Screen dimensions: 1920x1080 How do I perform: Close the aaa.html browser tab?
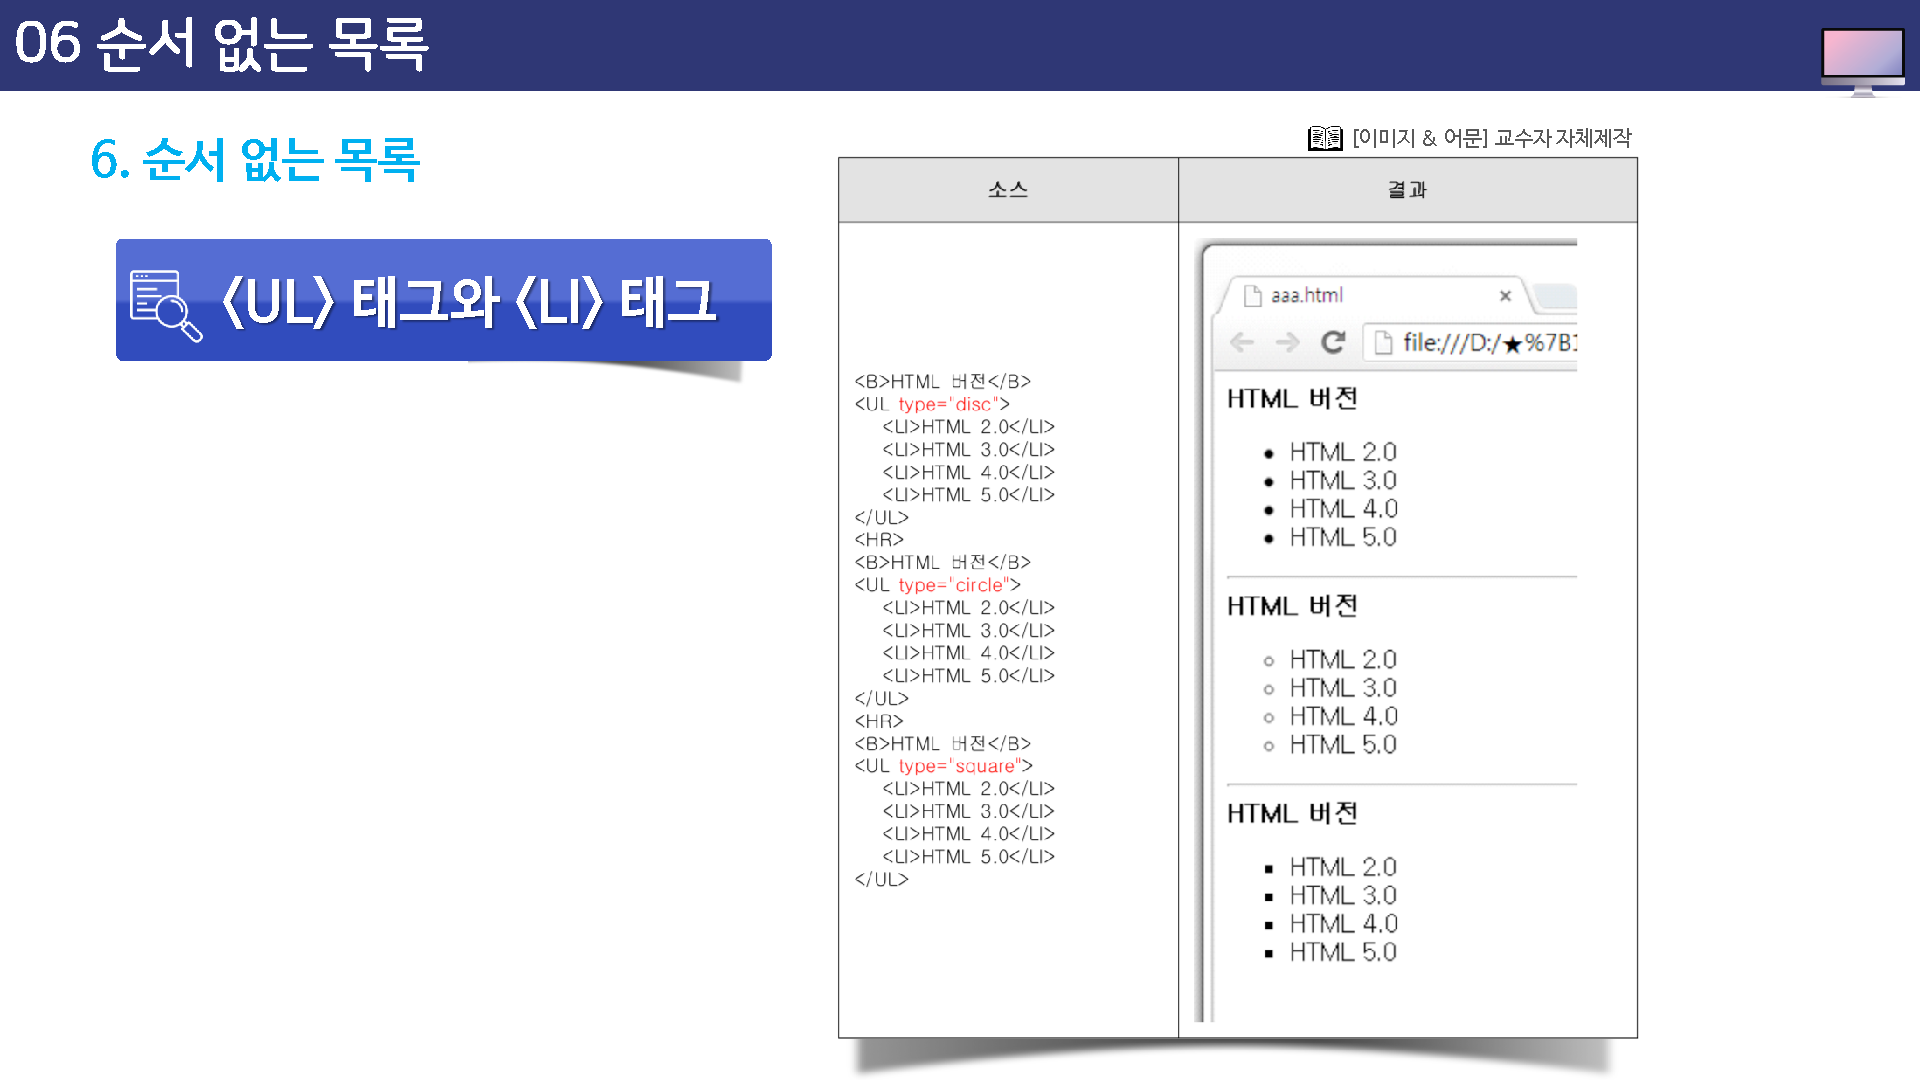point(1505,296)
